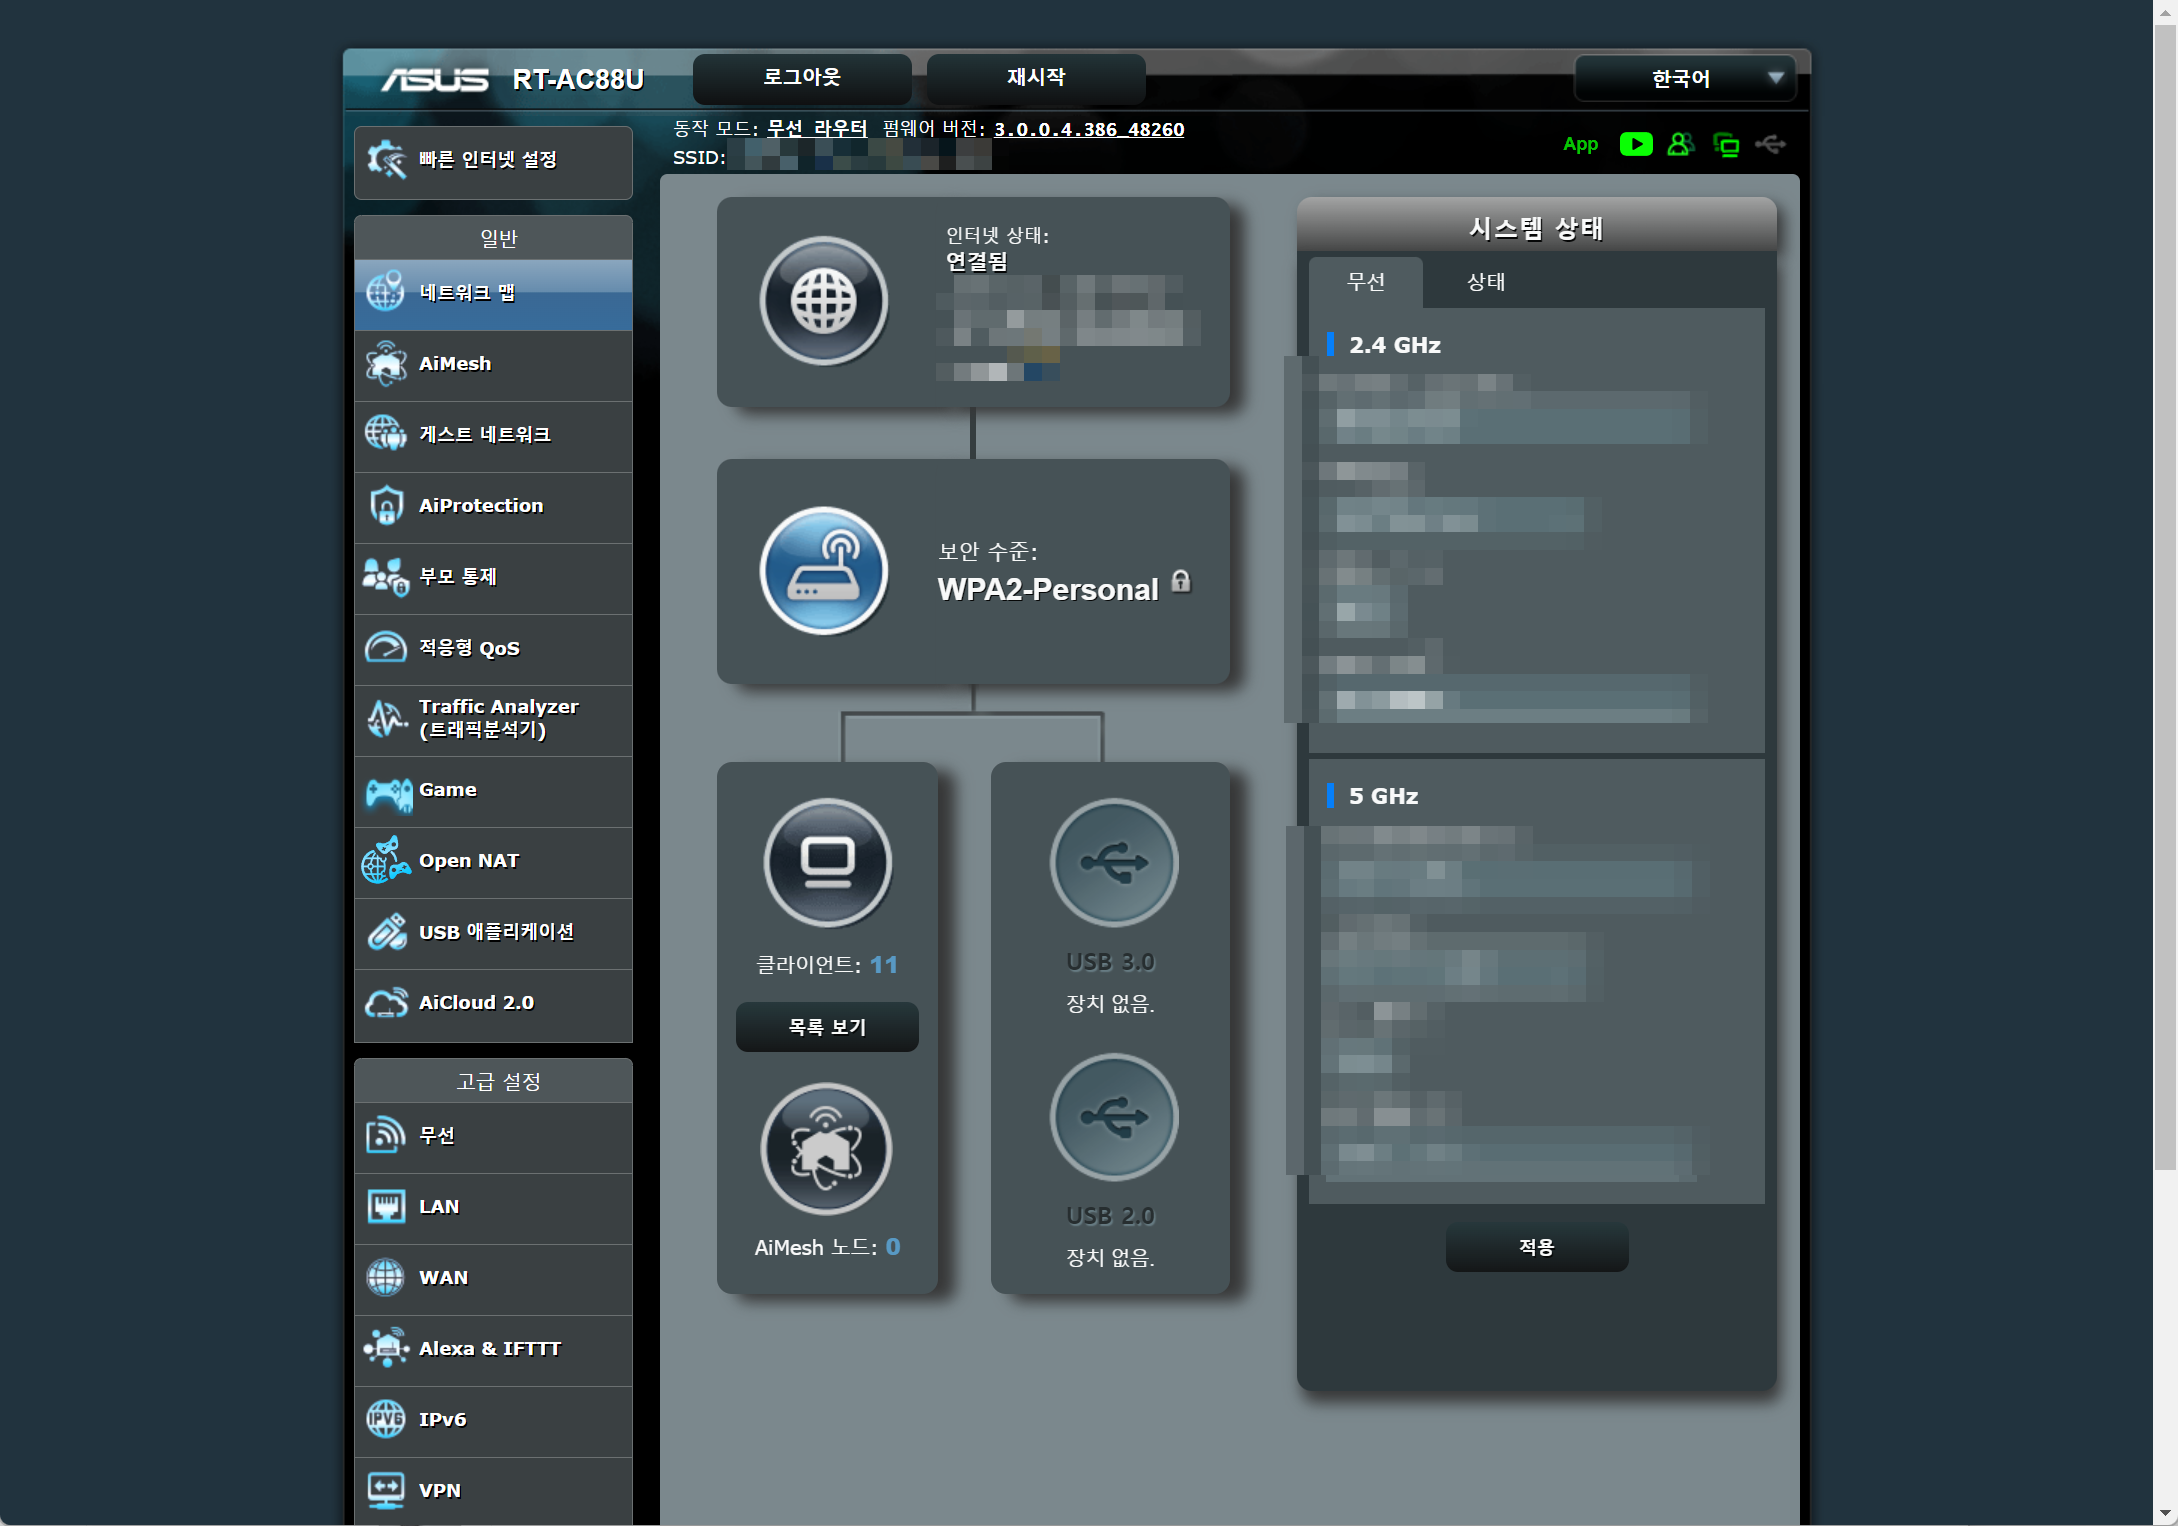Click the Open NAT icon
Viewport: 2178px width, 1526px height.
(x=386, y=861)
